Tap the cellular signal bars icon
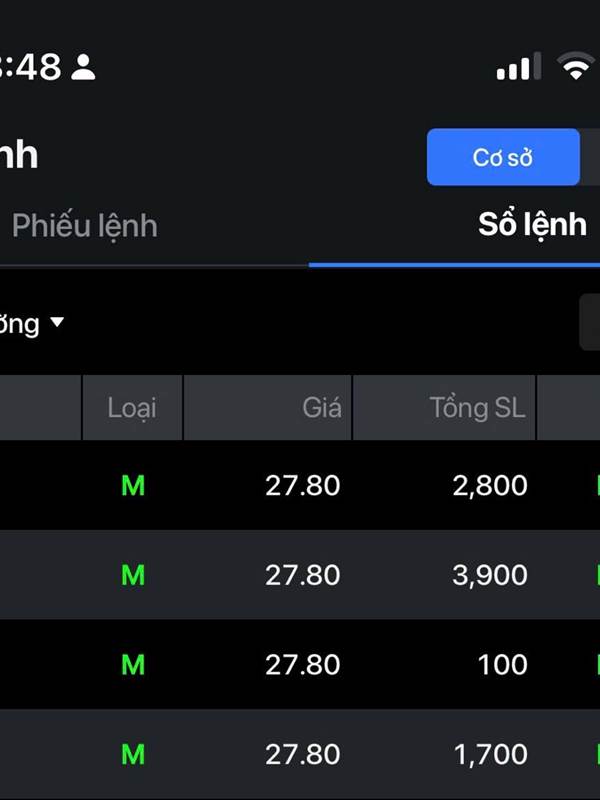Image resolution: width=600 pixels, height=800 pixels. [514, 67]
